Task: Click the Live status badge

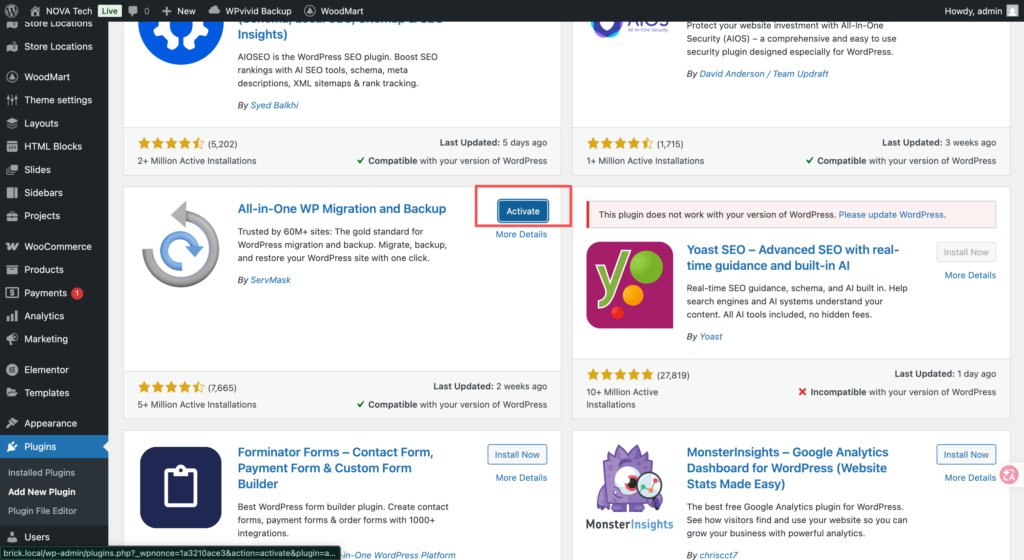Action: (x=109, y=10)
